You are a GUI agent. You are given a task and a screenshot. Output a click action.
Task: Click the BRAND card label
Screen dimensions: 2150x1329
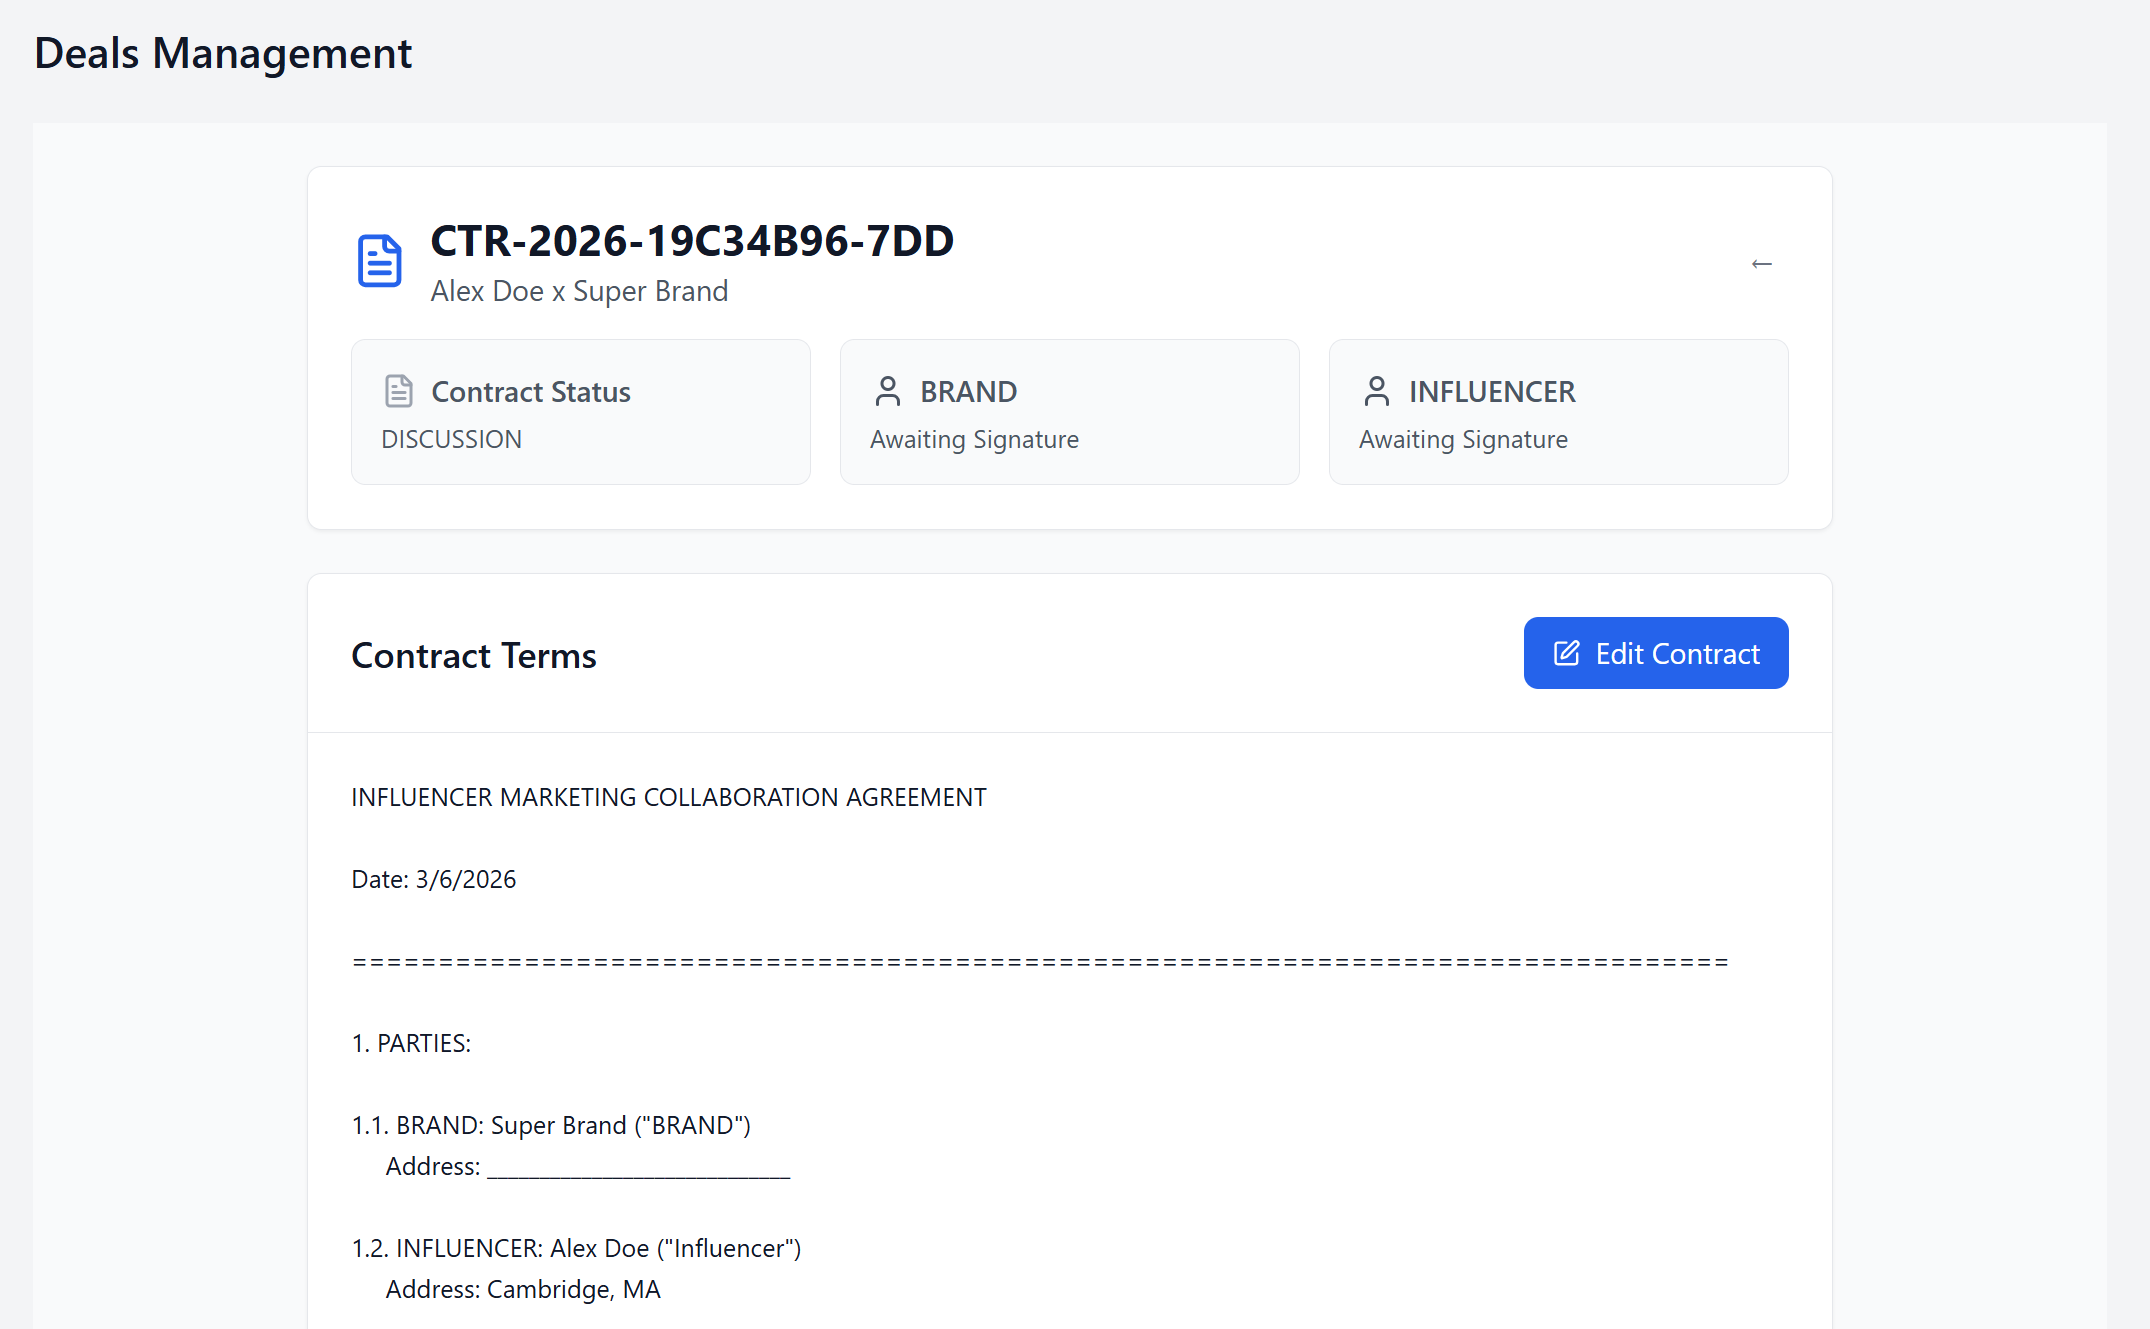tap(969, 392)
